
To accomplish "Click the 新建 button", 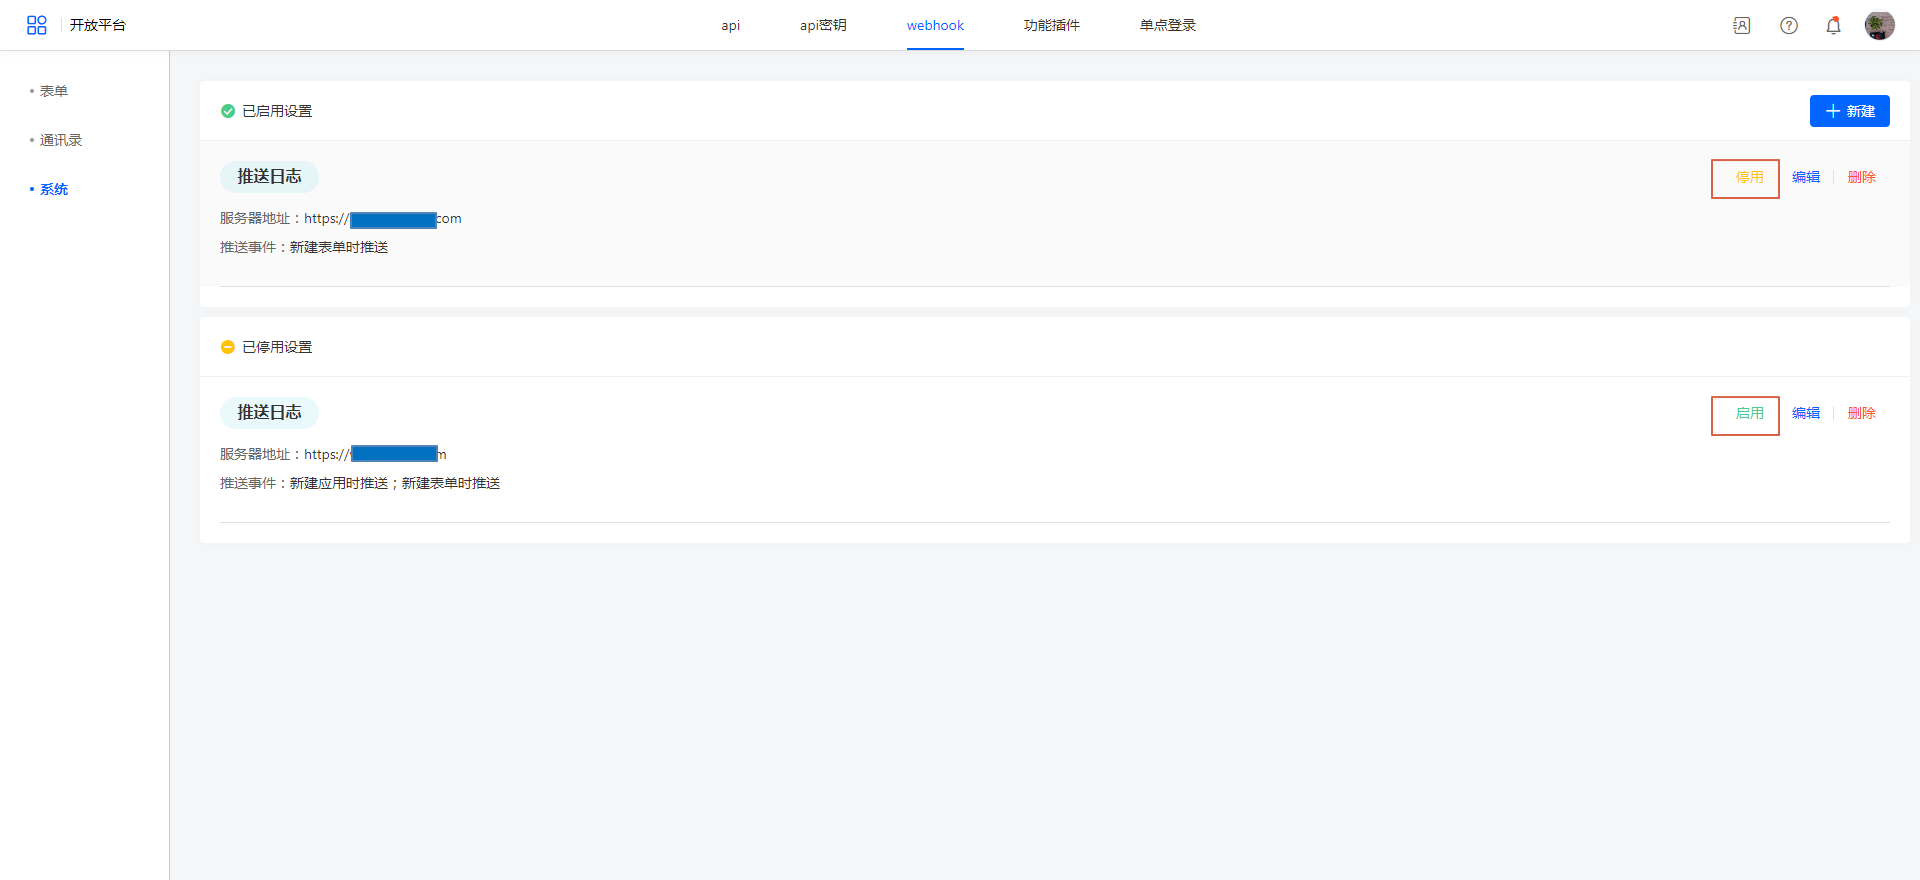I will pyautogui.click(x=1849, y=111).
